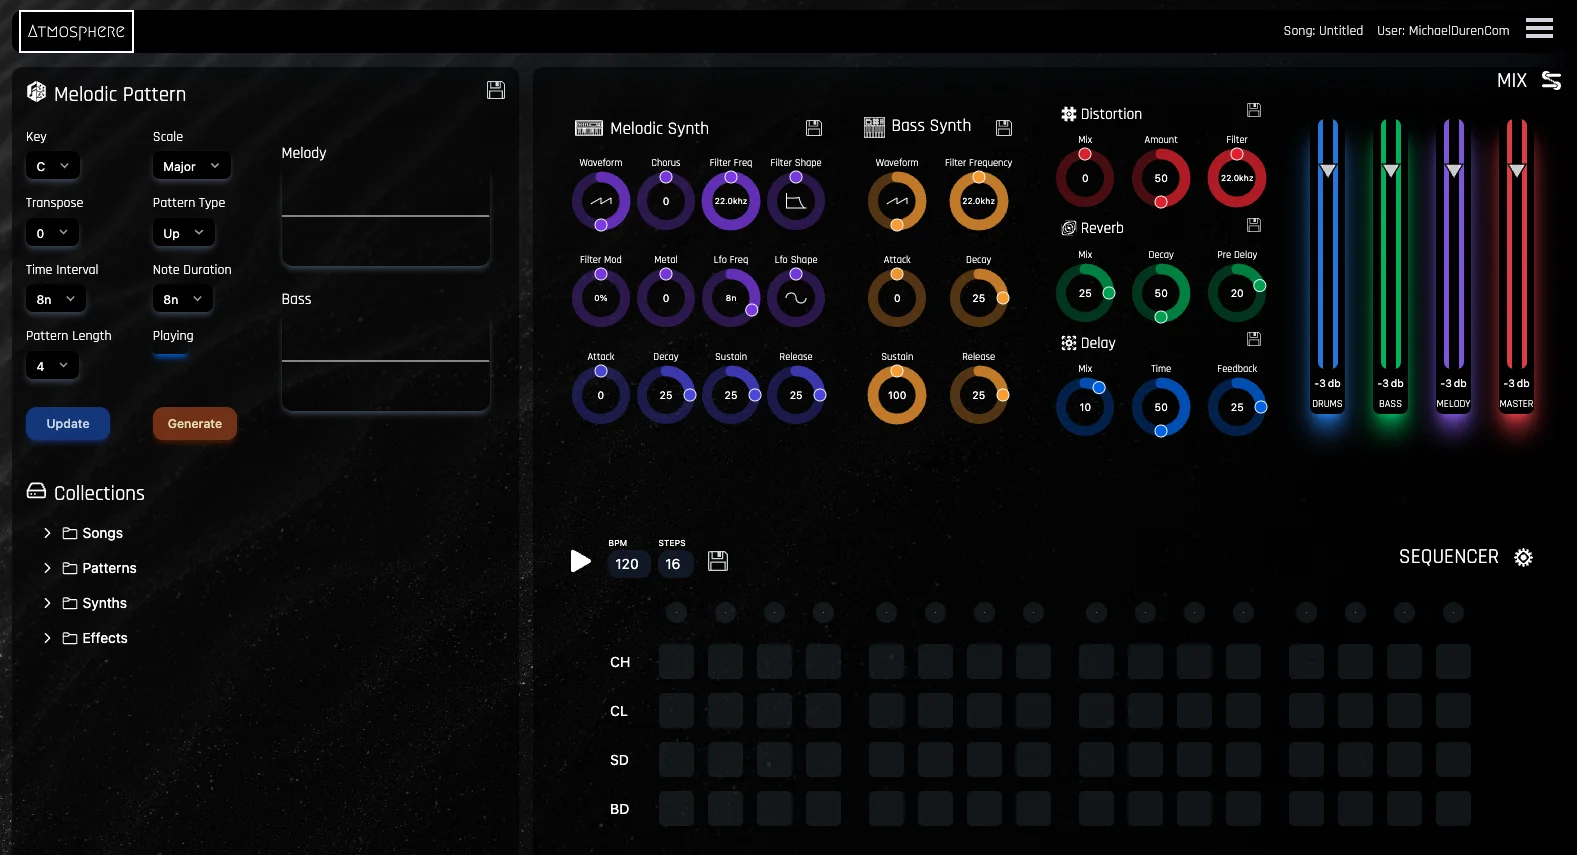1577x855 pixels.
Task: Click the Reverb spiral icon
Action: click(1069, 228)
